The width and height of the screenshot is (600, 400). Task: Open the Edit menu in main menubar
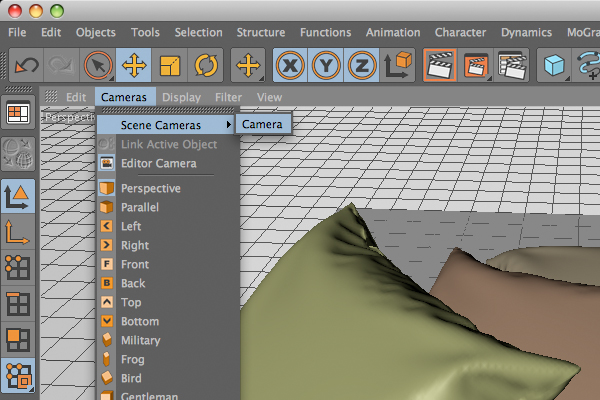click(51, 33)
